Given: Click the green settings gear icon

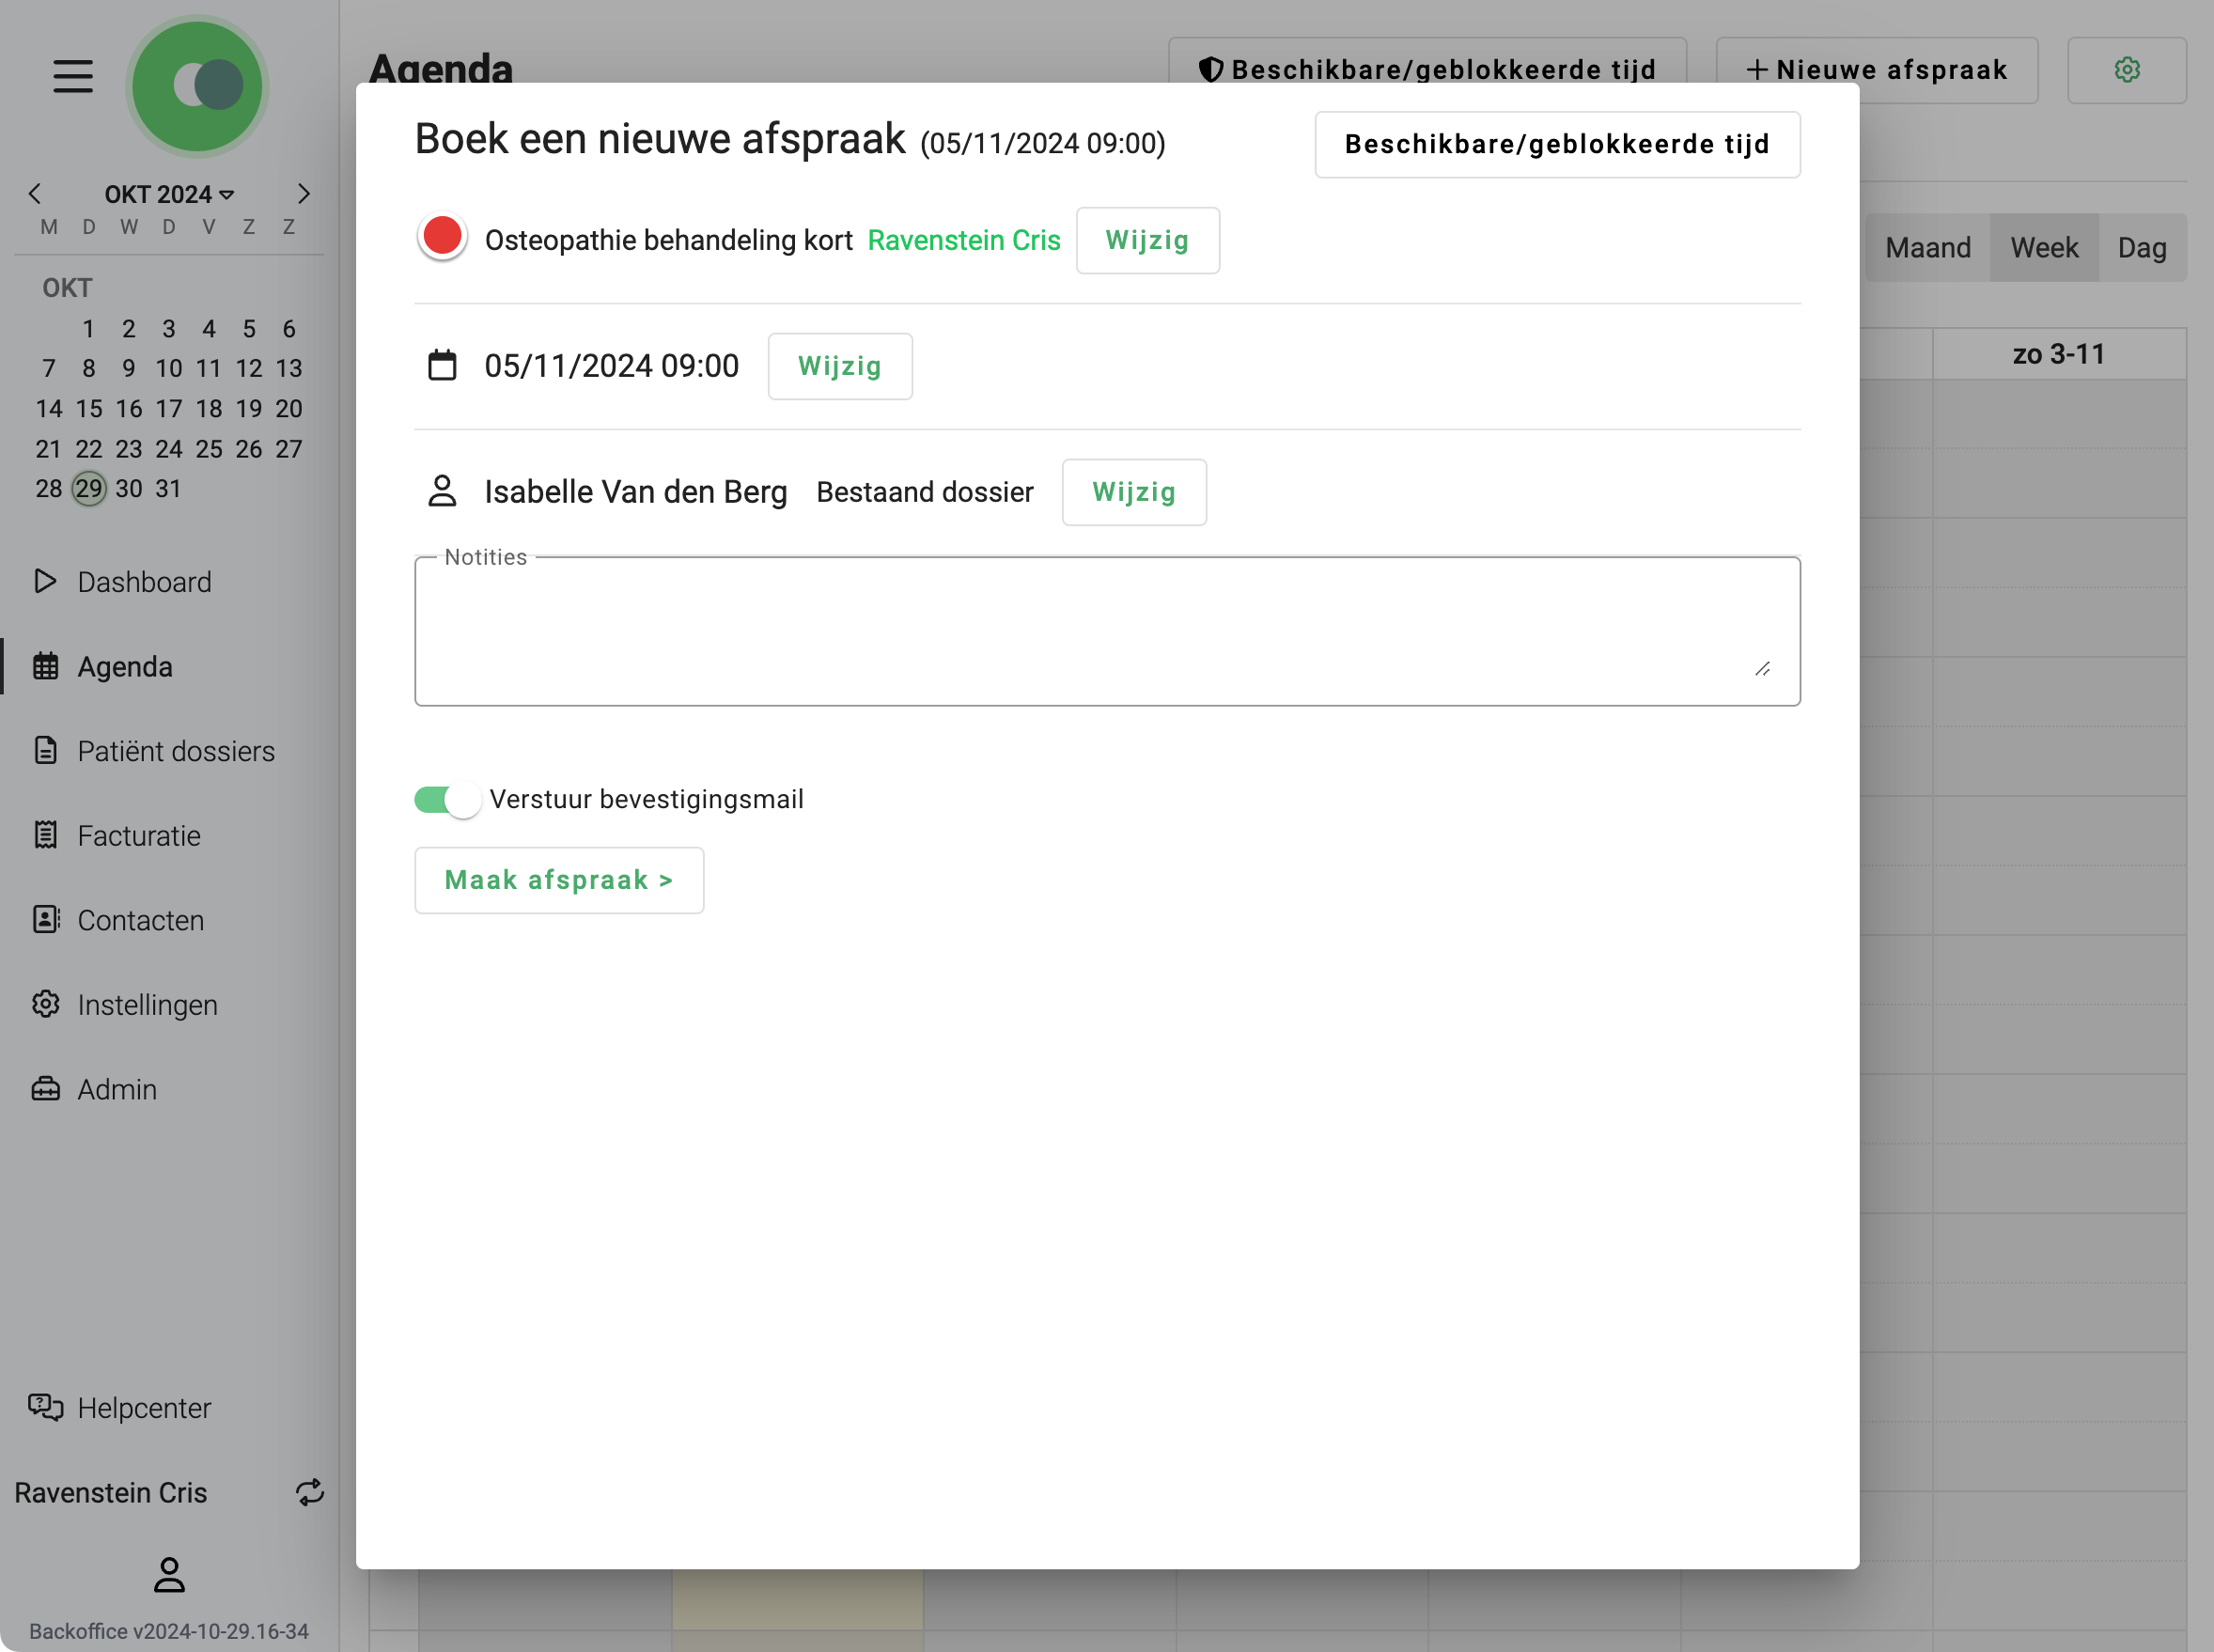Looking at the screenshot, I should [x=2127, y=70].
